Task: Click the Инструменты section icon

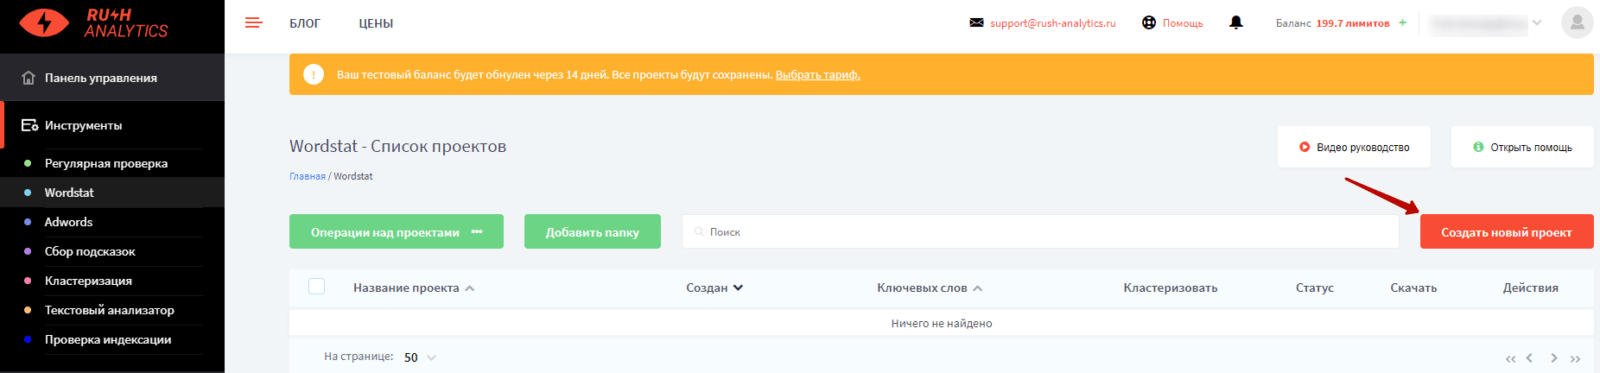Action: pyautogui.click(x=30, y=125)
